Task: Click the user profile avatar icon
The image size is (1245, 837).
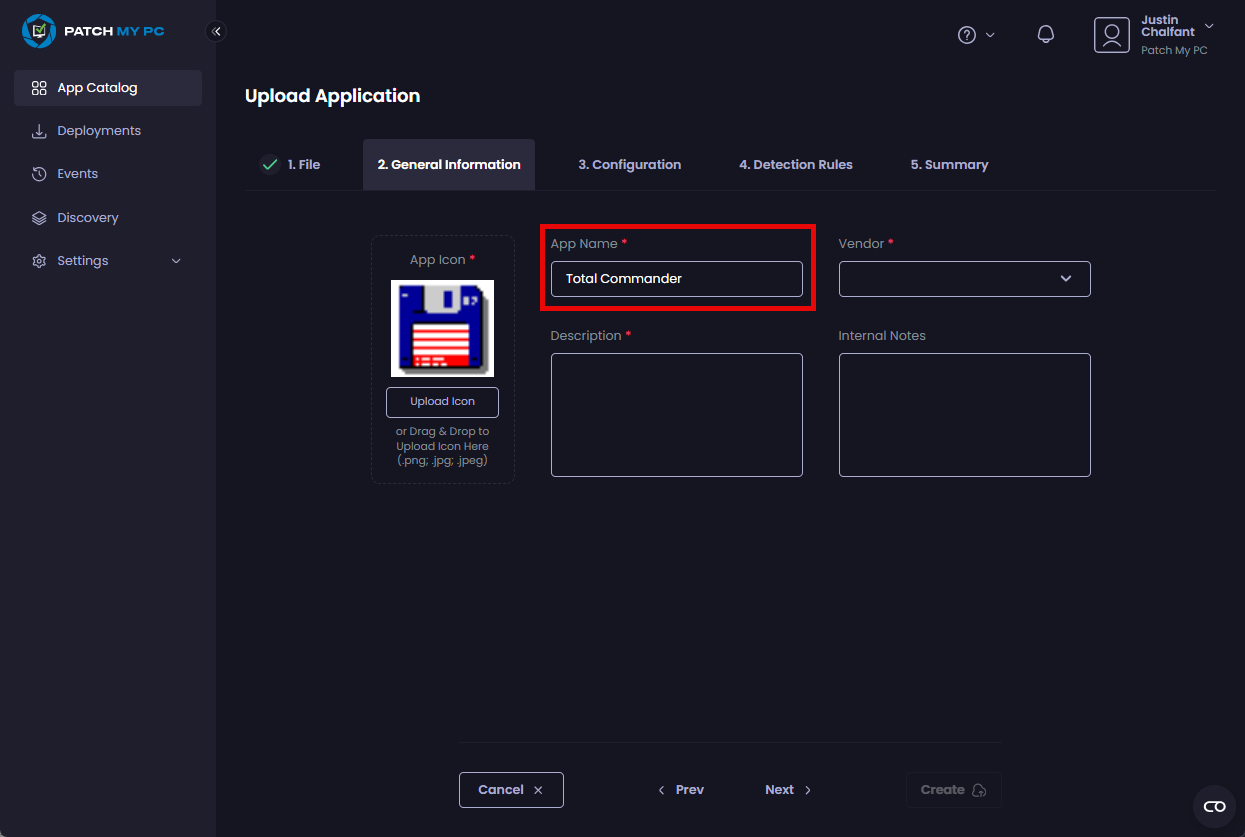Action: tap(1111, 35)
